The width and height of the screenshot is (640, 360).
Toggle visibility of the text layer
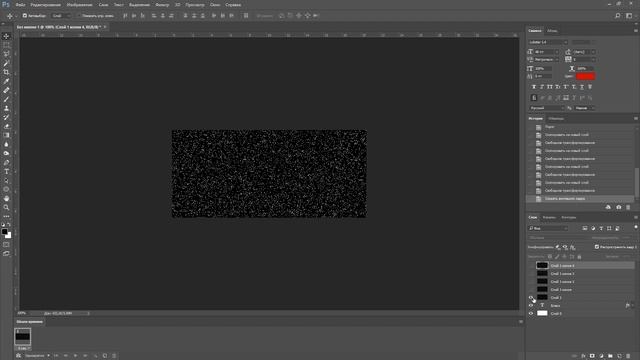[531, 305]
